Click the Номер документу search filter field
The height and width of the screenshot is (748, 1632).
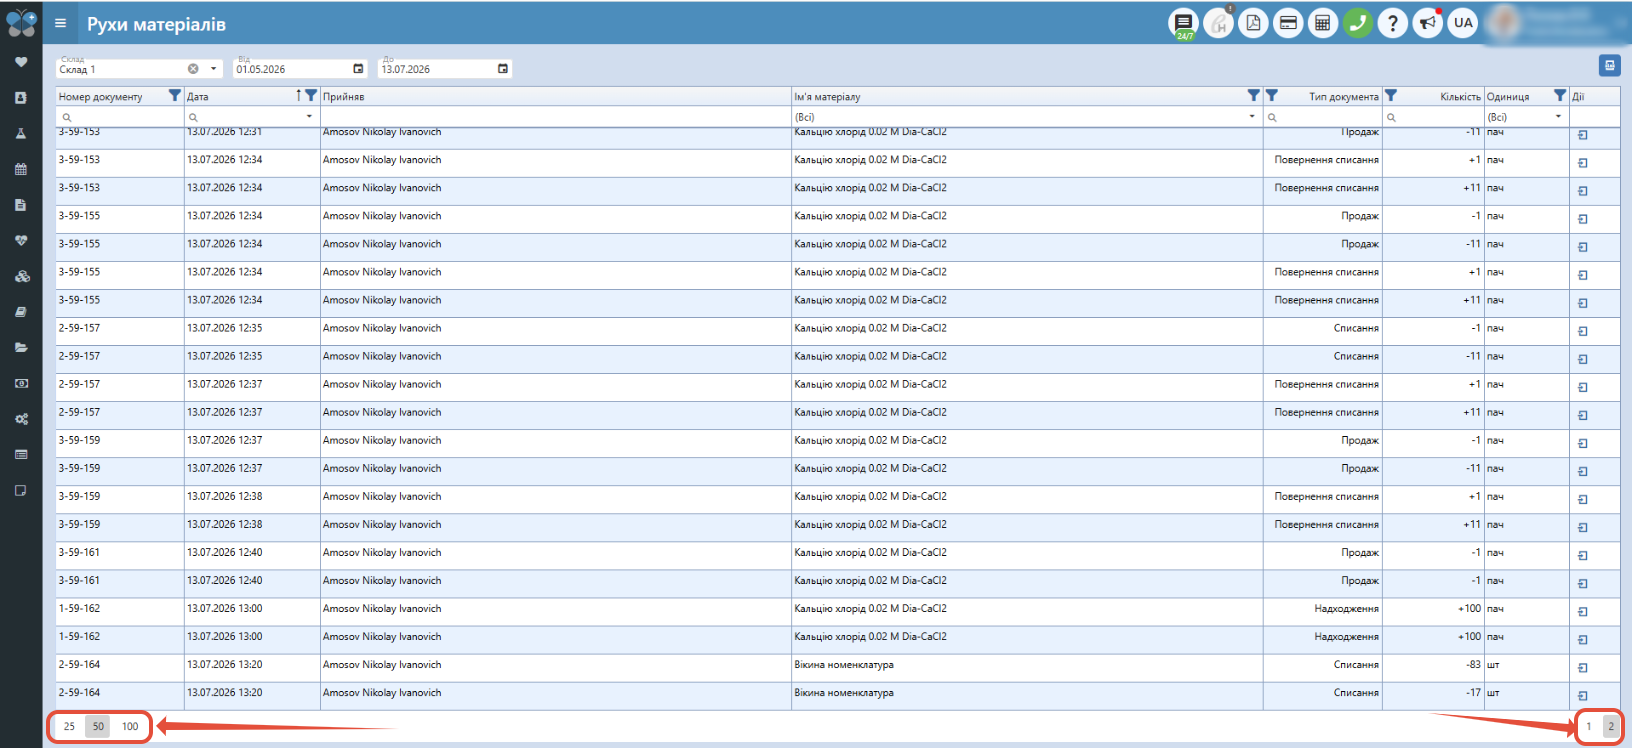(x=120, y=117)
